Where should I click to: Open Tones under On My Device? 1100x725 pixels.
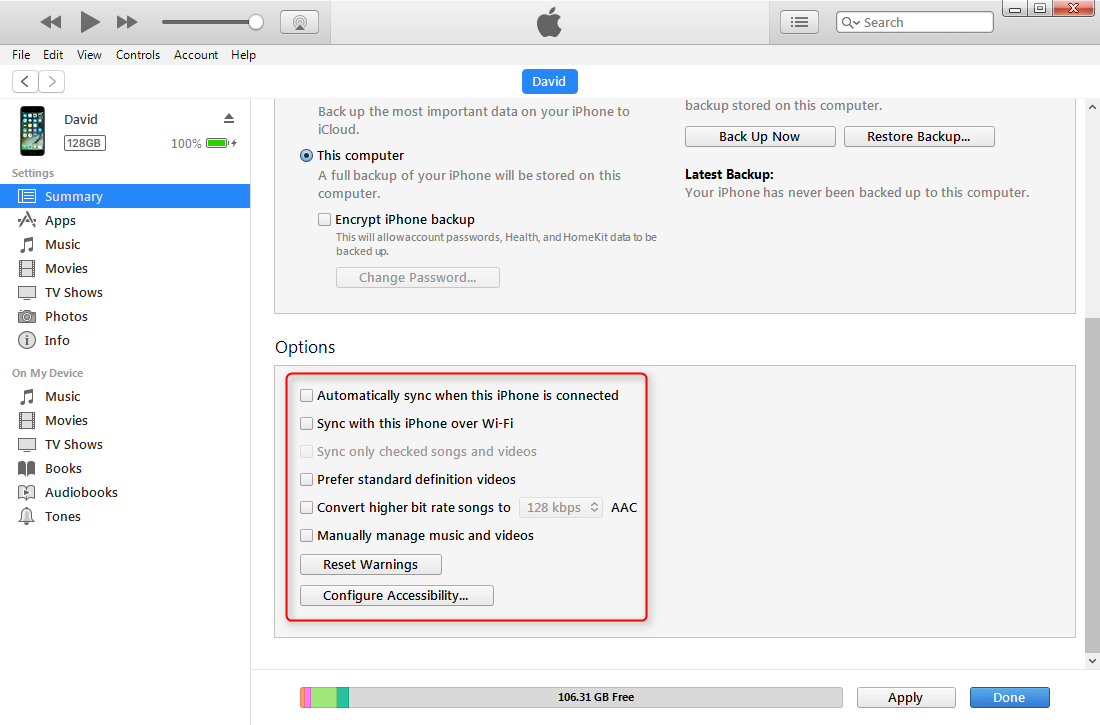click(x=62, y=517)
